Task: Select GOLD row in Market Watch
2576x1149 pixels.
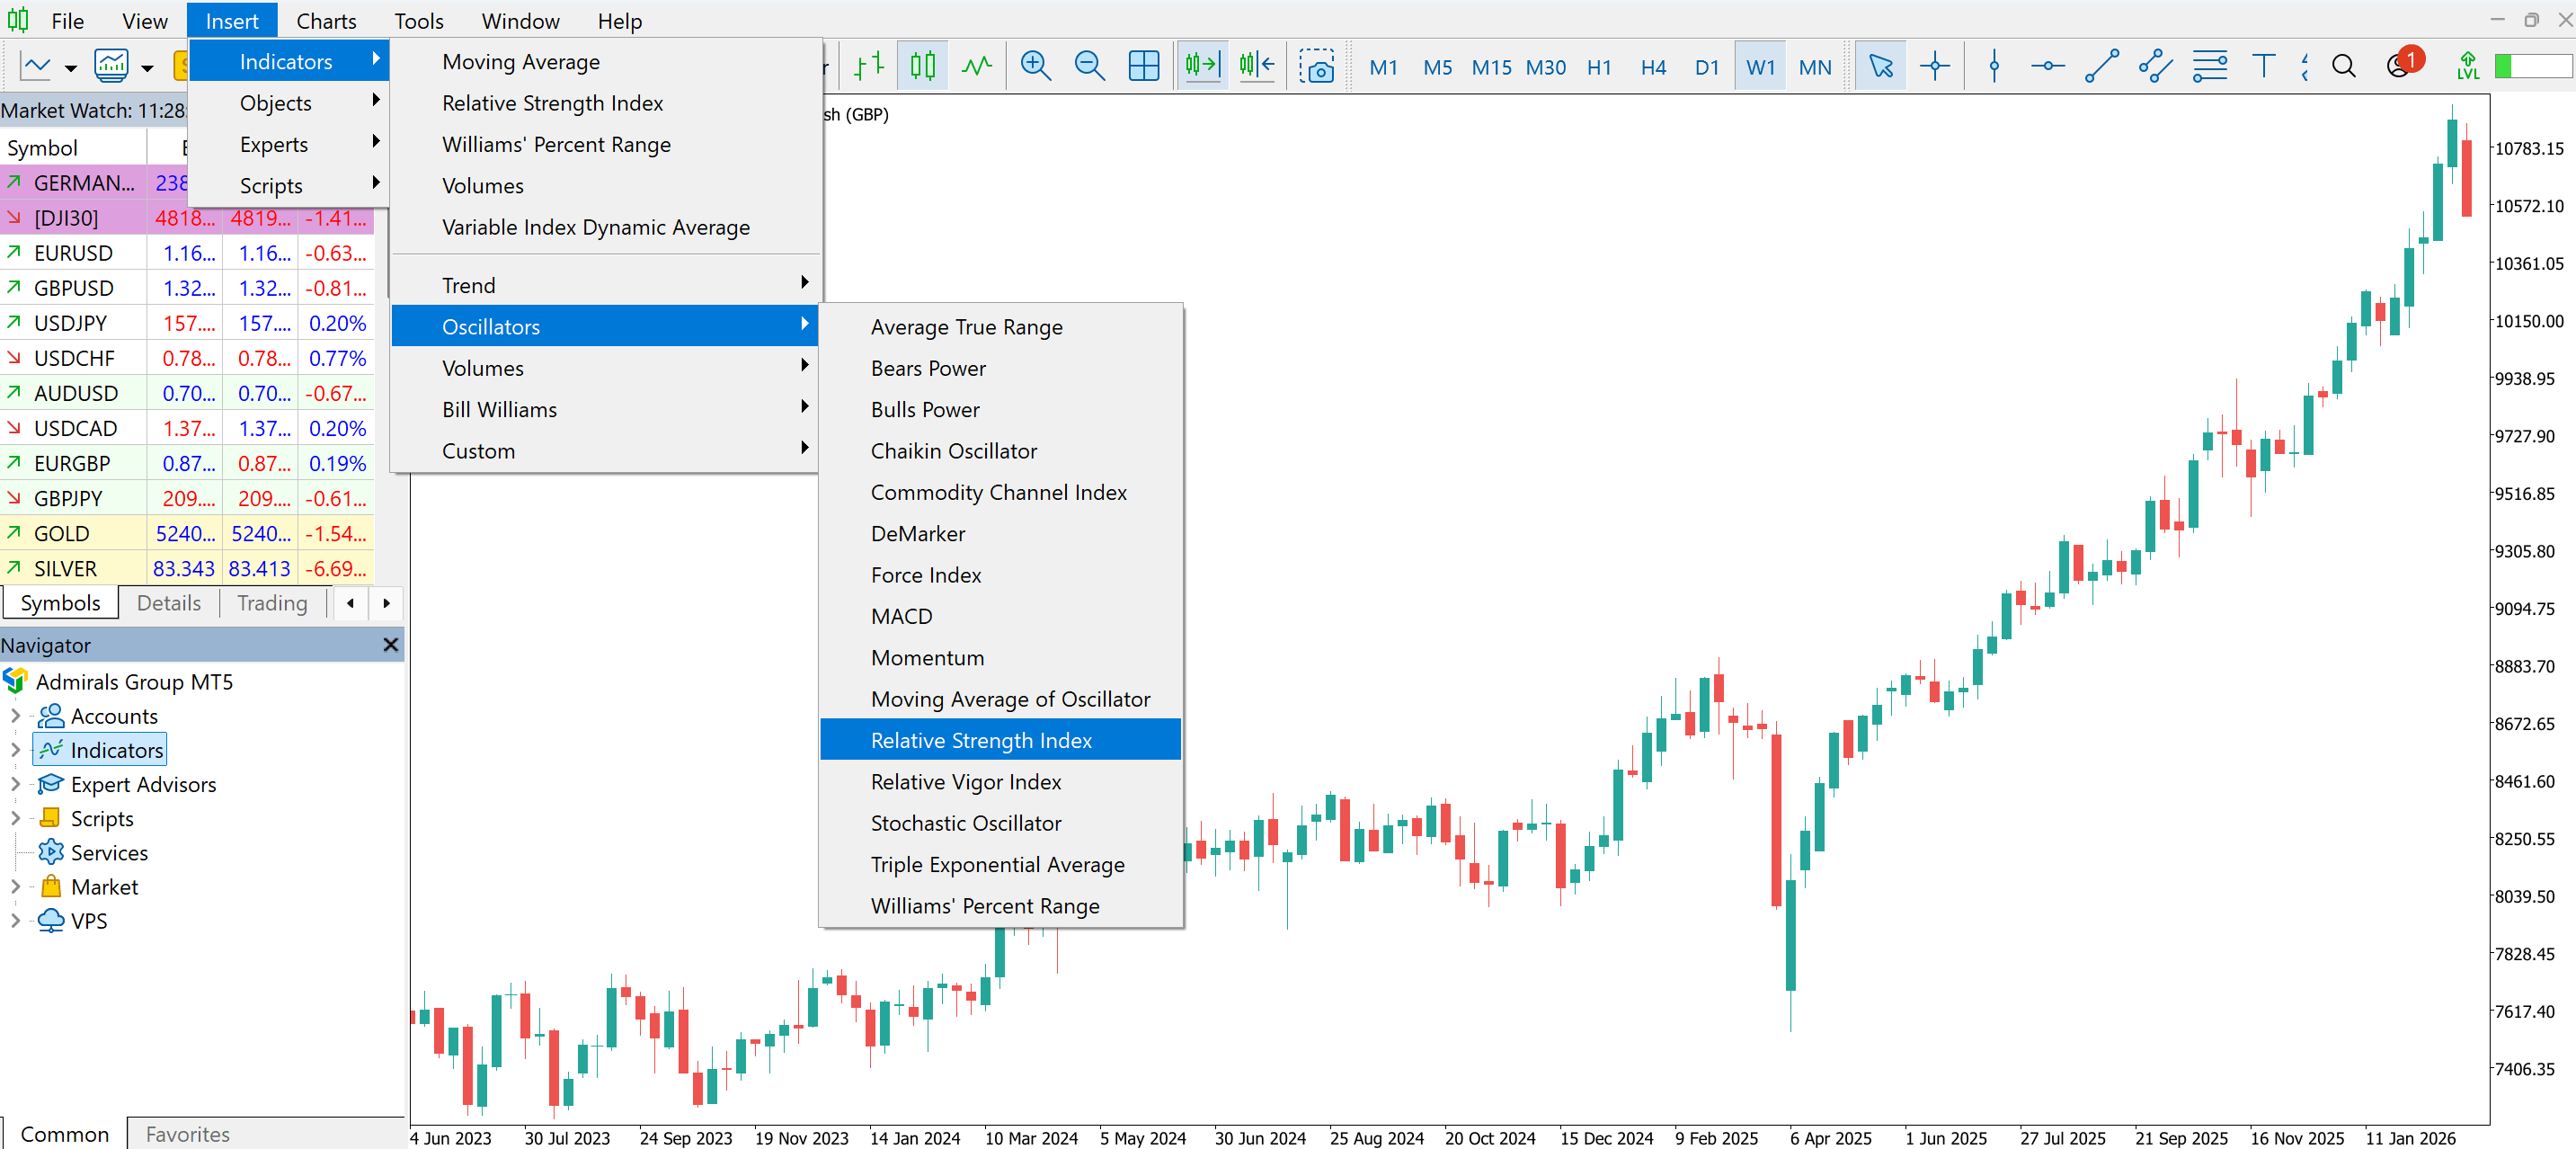Action: point(187,534)
